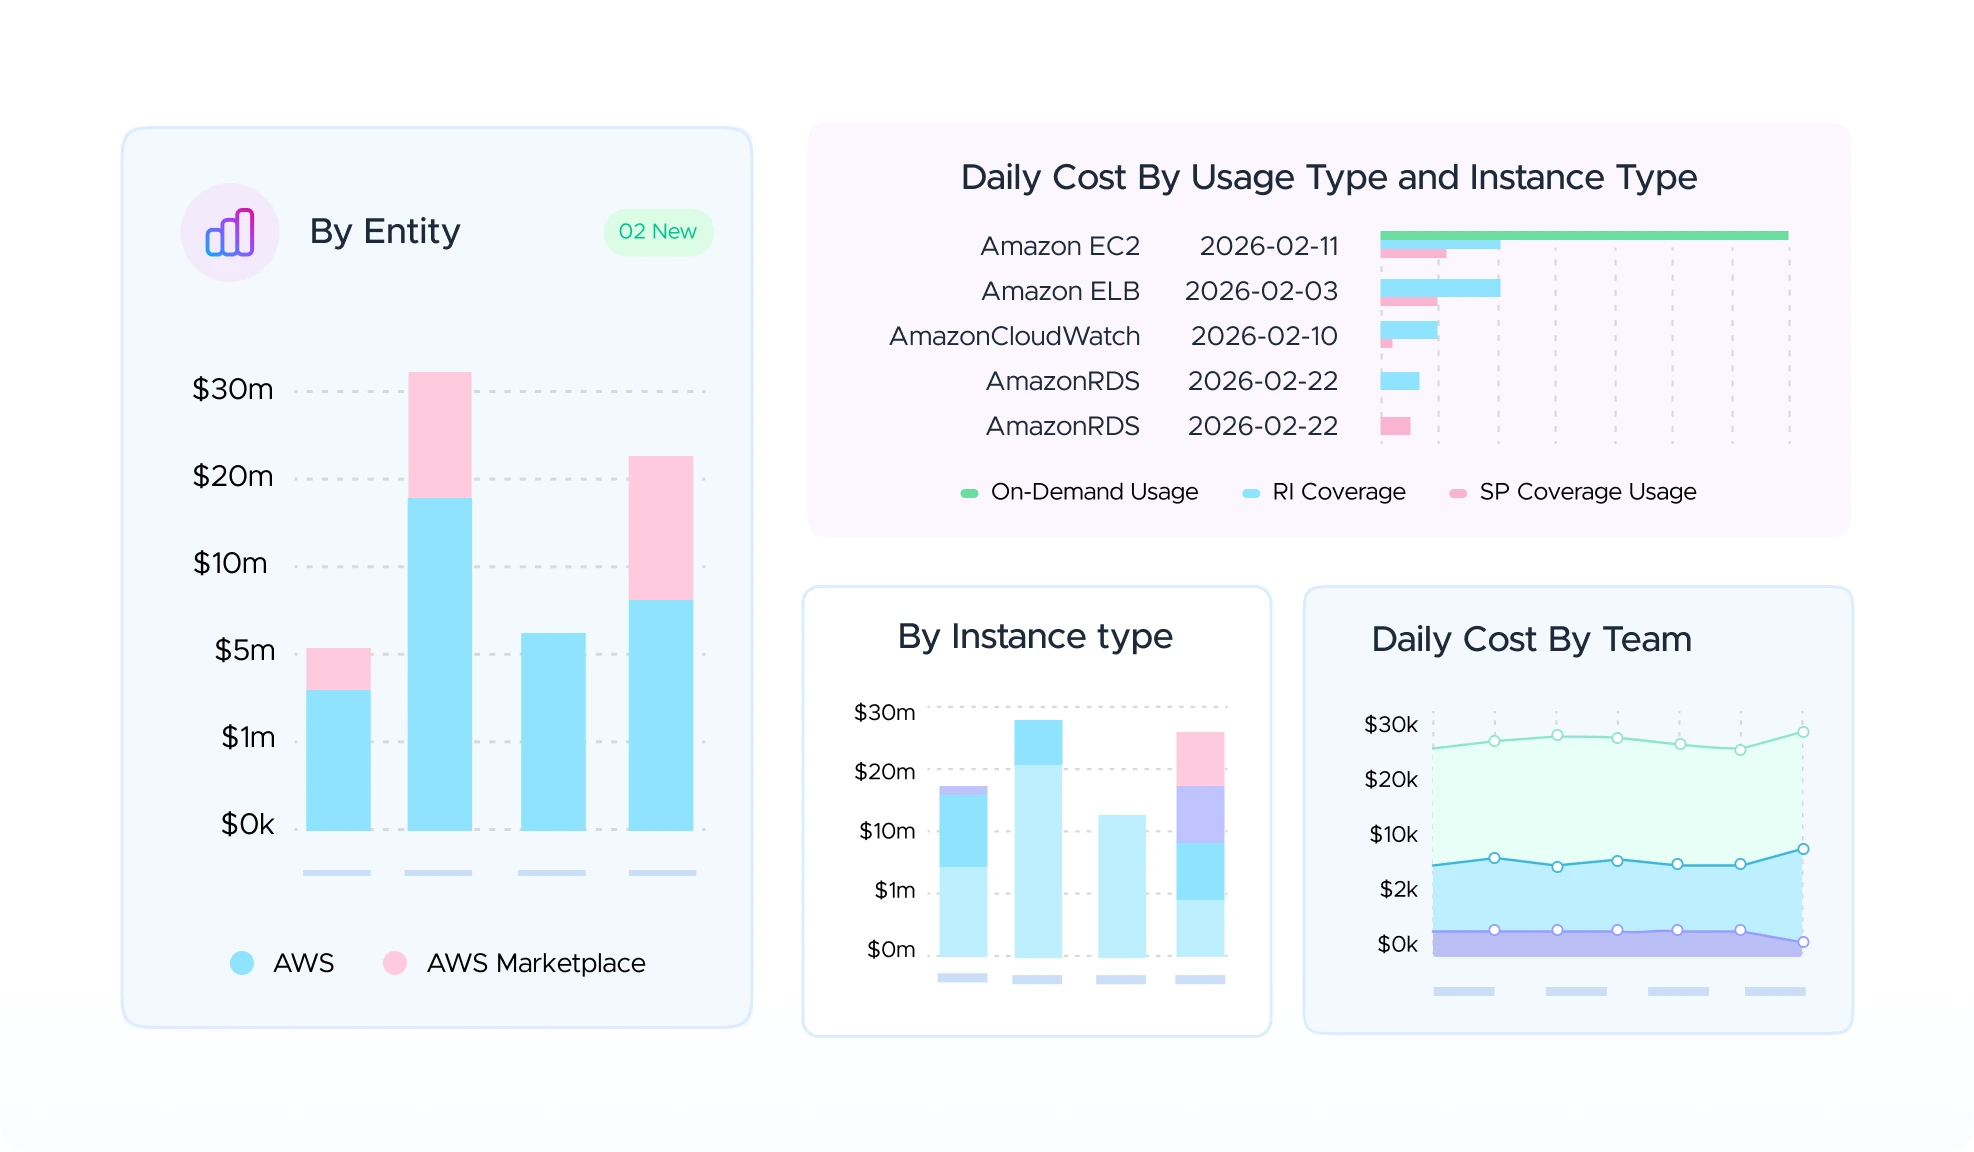Viewport: 1974px width, 1152px height.
Task: Select the By Instance type chart title
Action: [x=1035, y=637]
